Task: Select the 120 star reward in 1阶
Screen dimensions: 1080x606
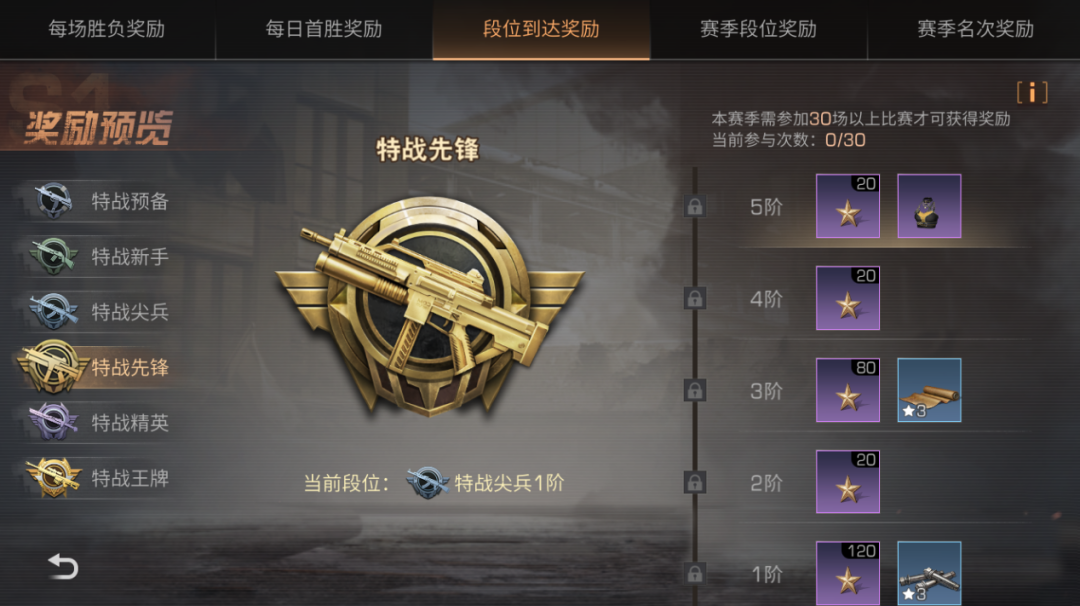Action: click(847, 573)
